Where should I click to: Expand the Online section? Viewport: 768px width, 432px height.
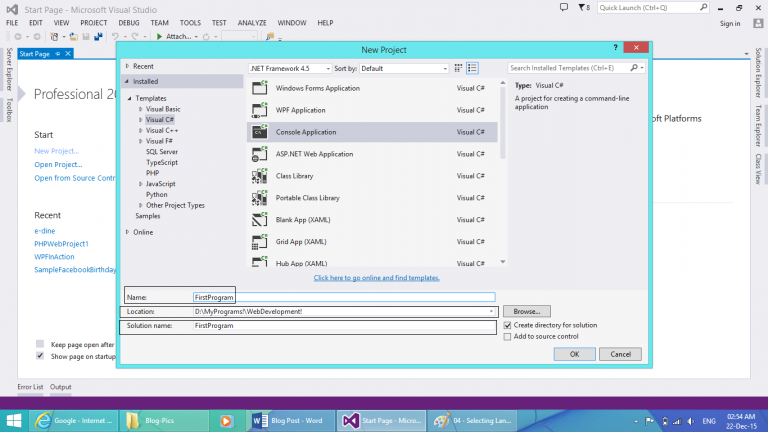(x=127, y=232)
